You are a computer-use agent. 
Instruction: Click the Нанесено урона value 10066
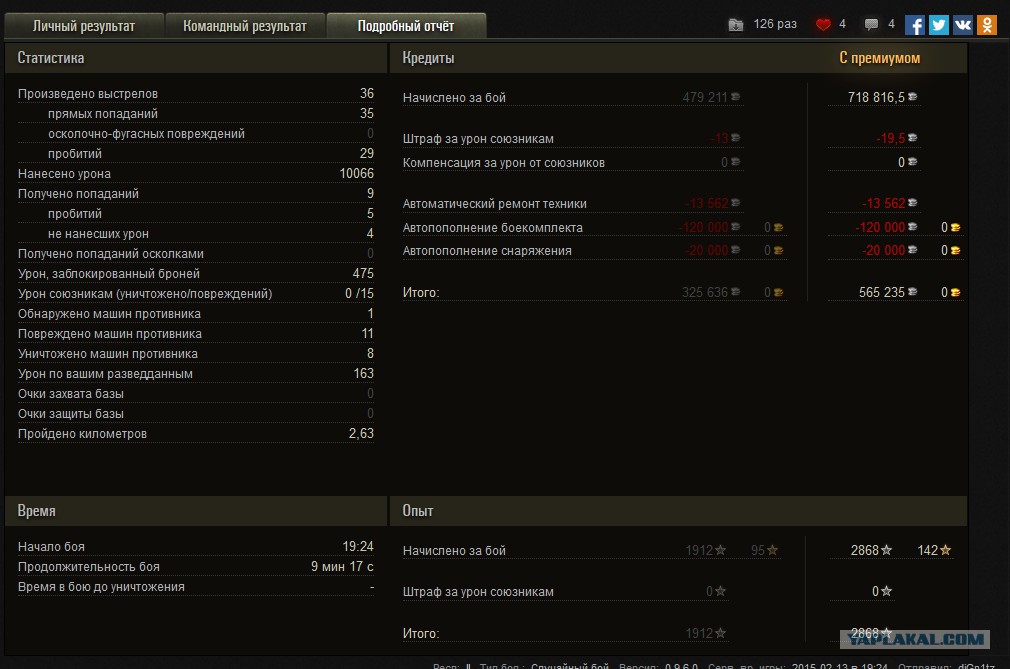coord(356,174)
